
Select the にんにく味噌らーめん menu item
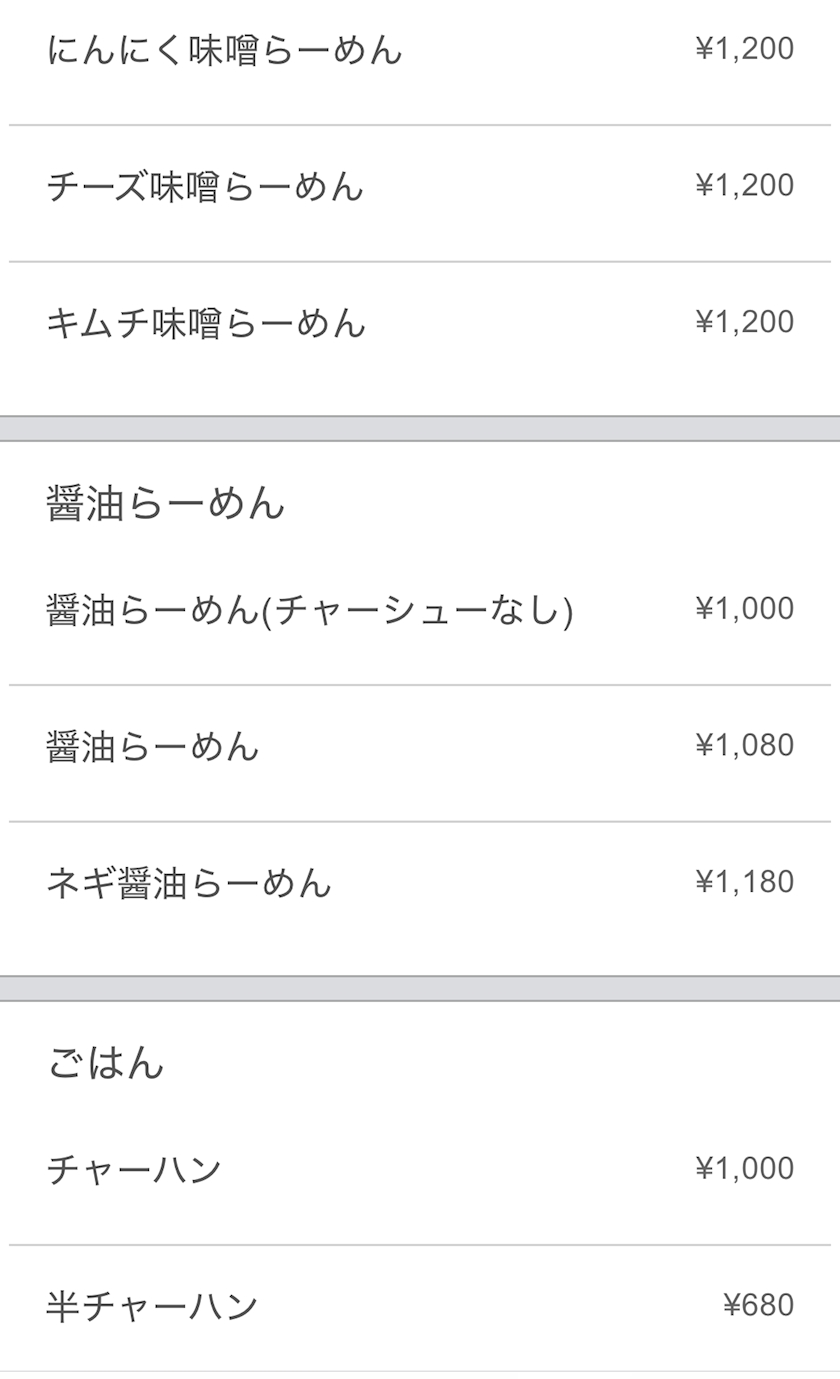(224, 49)
